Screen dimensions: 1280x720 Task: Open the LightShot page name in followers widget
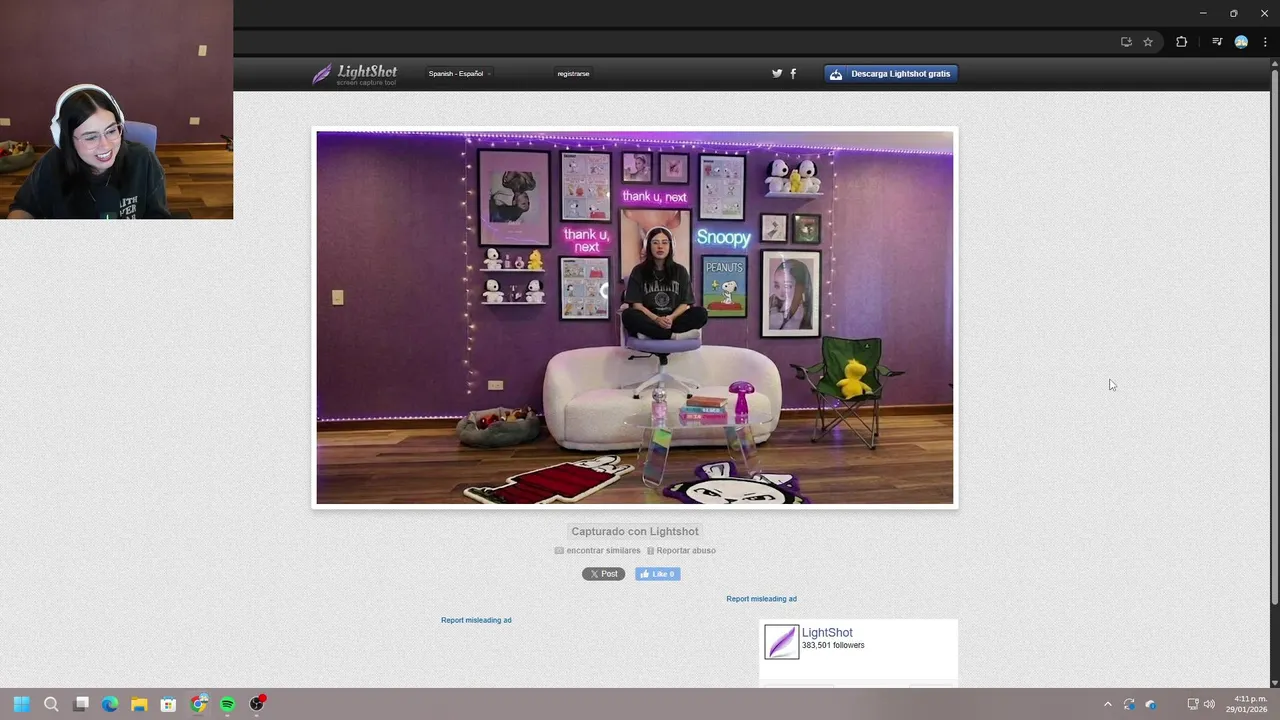827,633
